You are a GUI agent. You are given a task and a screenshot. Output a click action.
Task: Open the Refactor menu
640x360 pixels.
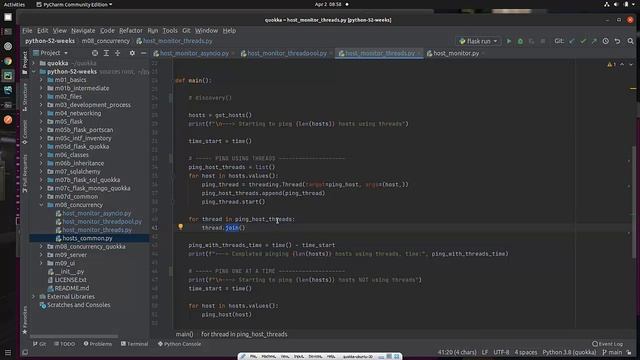coord(131,31)
